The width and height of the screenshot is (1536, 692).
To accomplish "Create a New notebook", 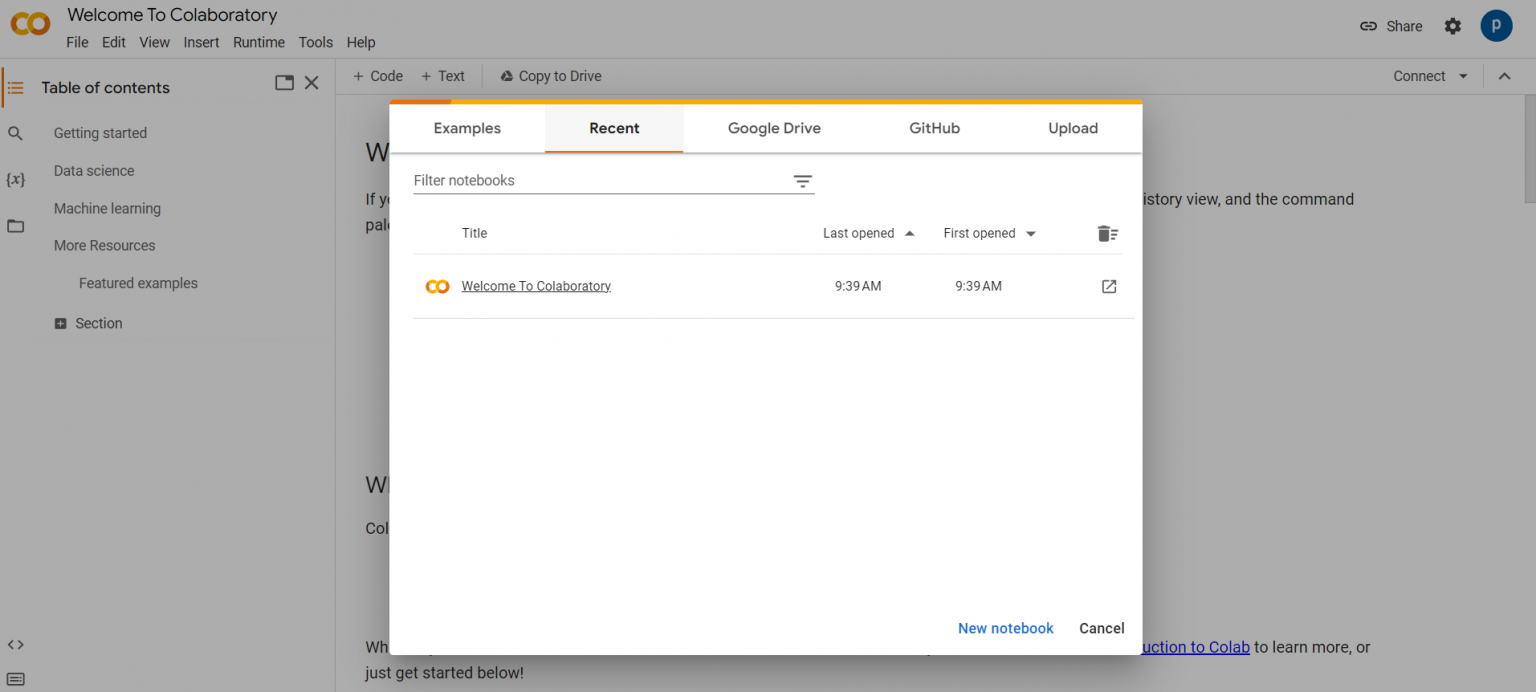I will point(1005,628).
